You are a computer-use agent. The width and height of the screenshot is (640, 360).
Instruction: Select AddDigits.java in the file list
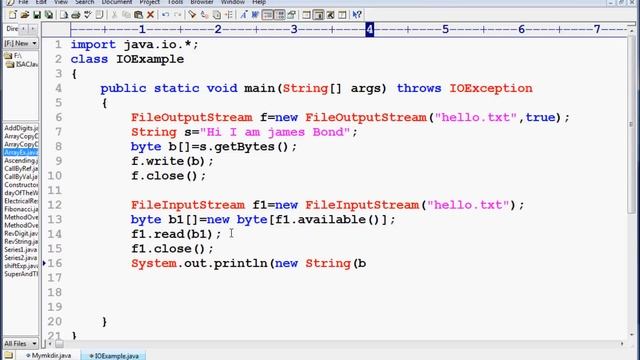pos(21,128)
